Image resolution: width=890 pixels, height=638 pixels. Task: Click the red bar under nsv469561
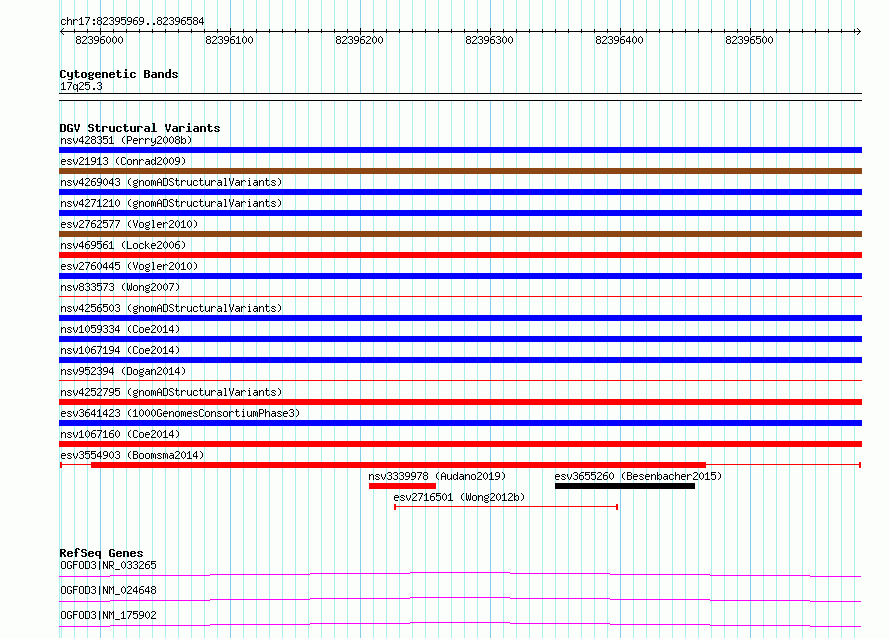click(460, 255)
